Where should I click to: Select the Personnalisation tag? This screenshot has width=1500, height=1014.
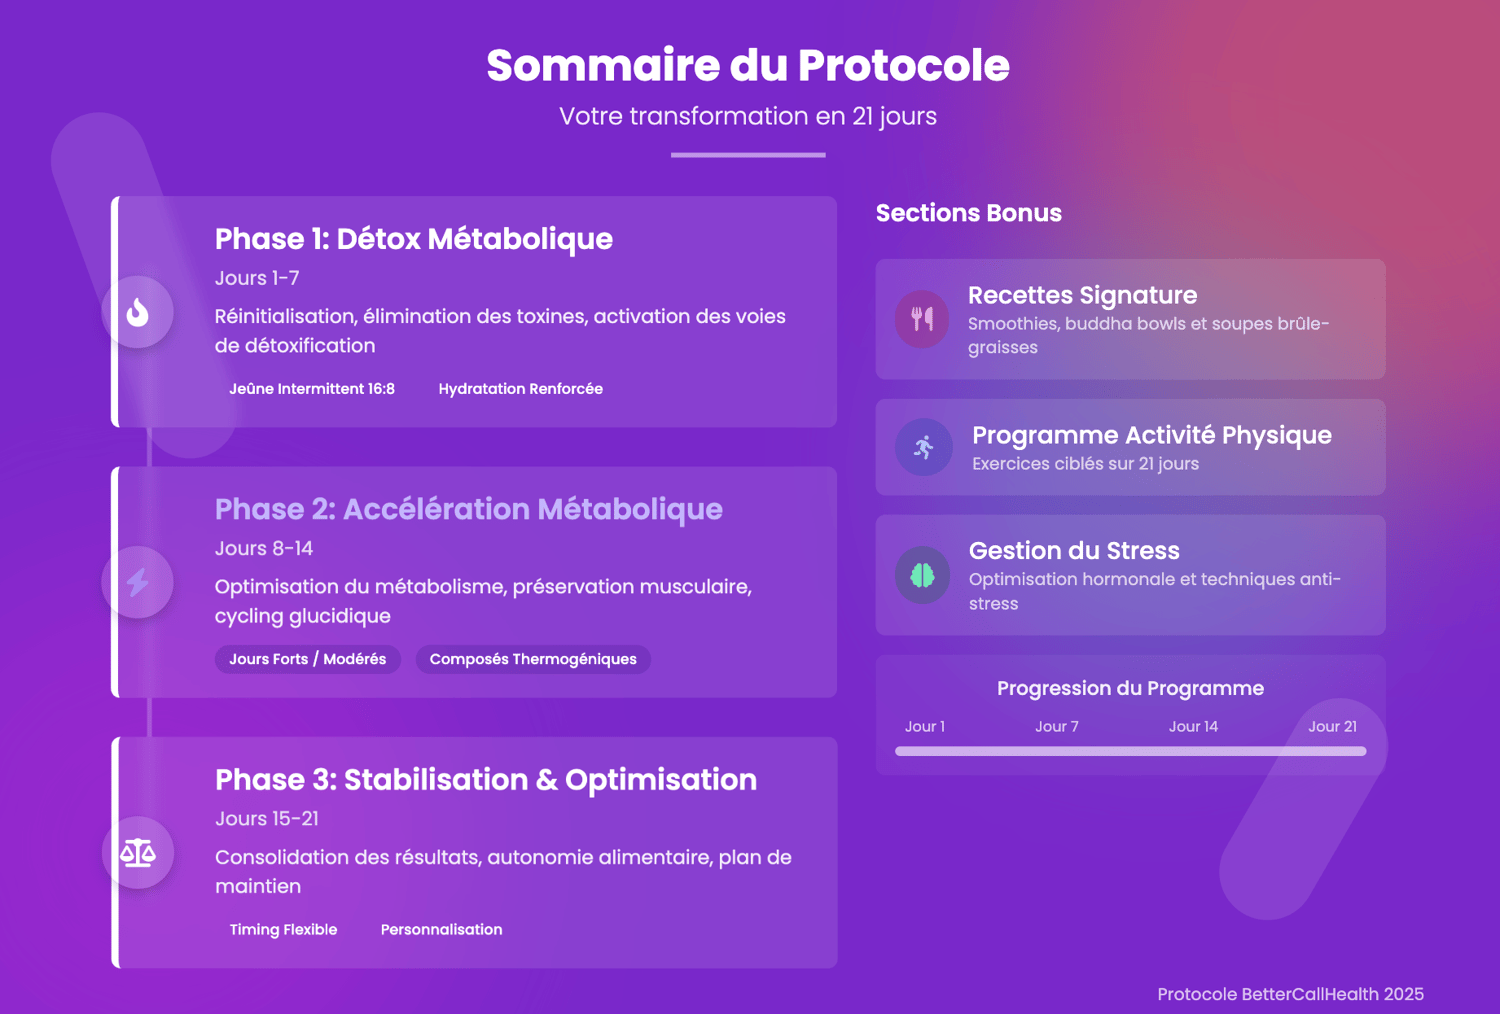[441, 930]
